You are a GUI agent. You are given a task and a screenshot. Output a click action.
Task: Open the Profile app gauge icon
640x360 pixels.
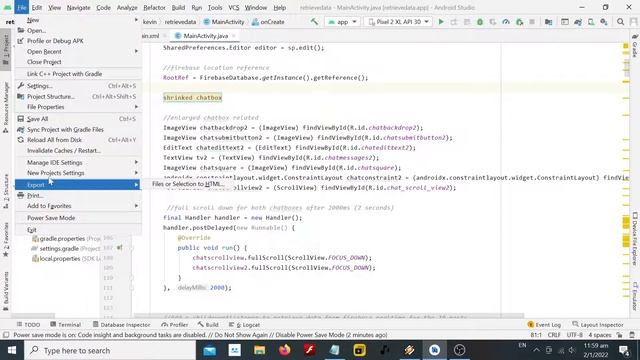pos(506,22)
